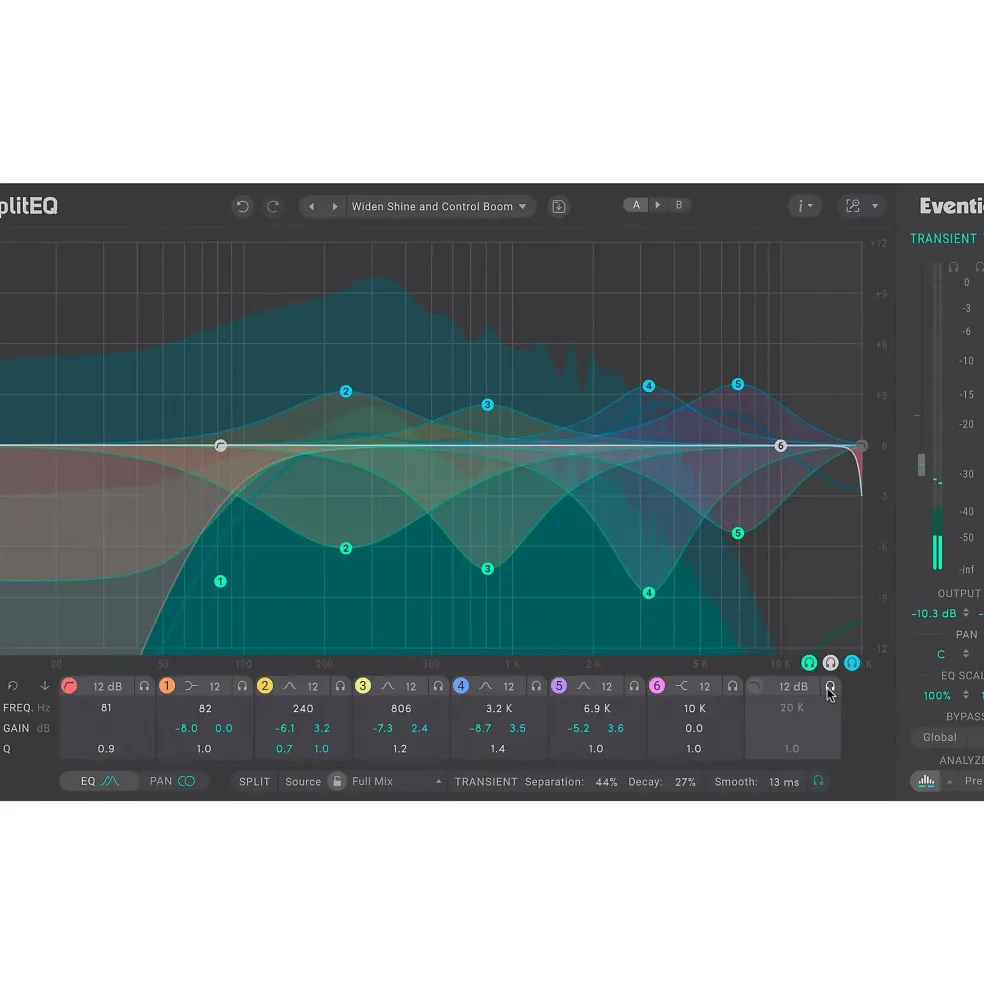Switch to the EQ view tab
Viewport: 984px width, 985px height.
(x=99, y=781)
